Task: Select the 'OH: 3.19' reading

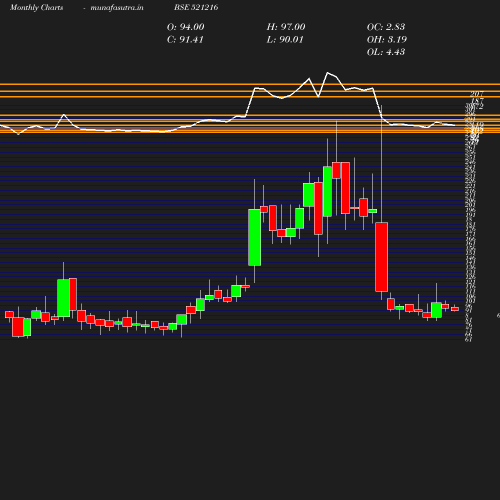Action: coord(387,39)
